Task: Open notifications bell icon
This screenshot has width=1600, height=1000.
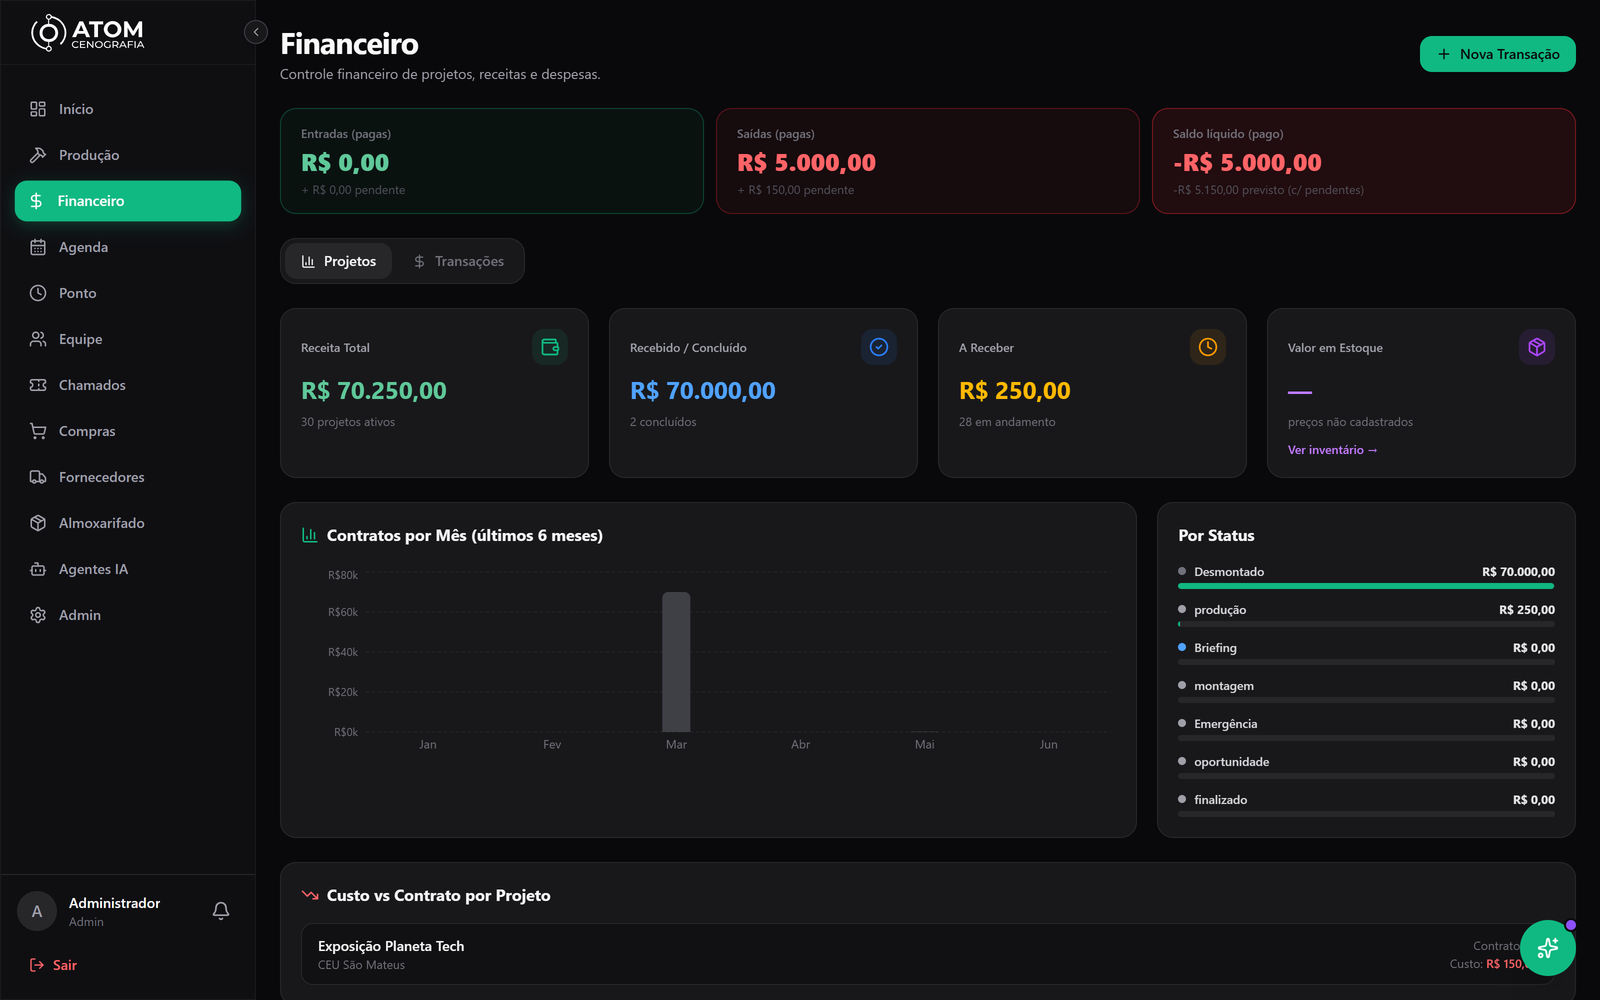Action: pos(221,911)
